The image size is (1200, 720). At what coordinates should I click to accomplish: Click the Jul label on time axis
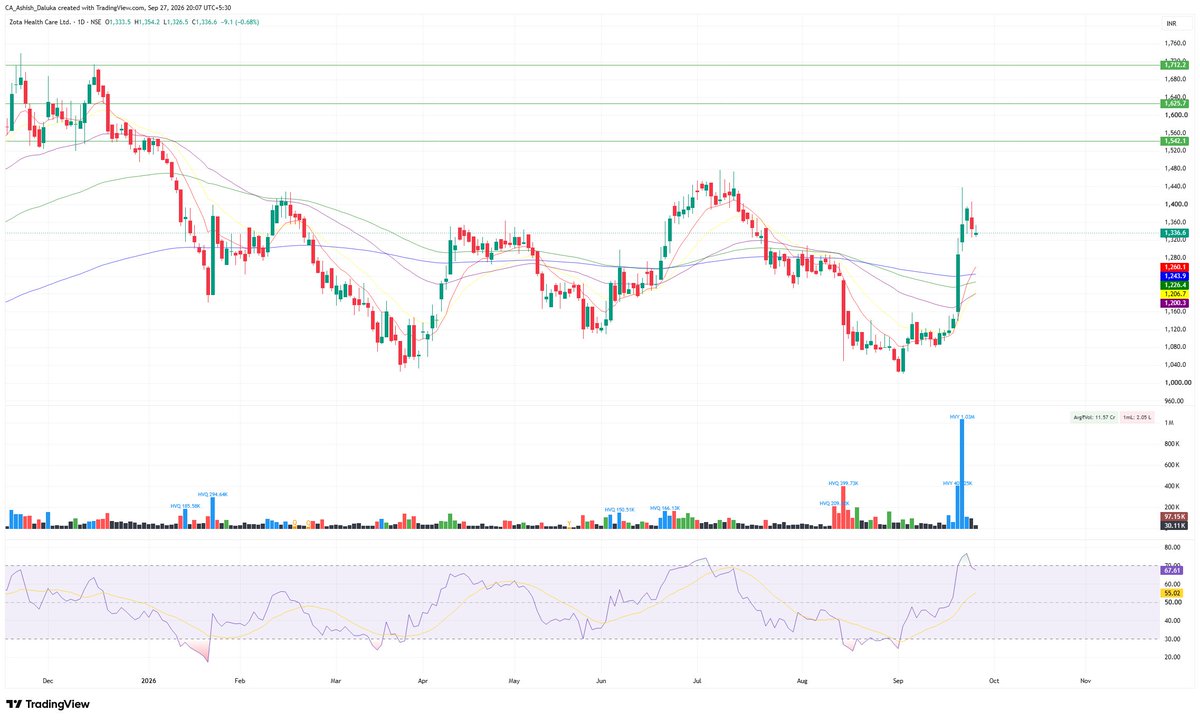click(698, 679)
